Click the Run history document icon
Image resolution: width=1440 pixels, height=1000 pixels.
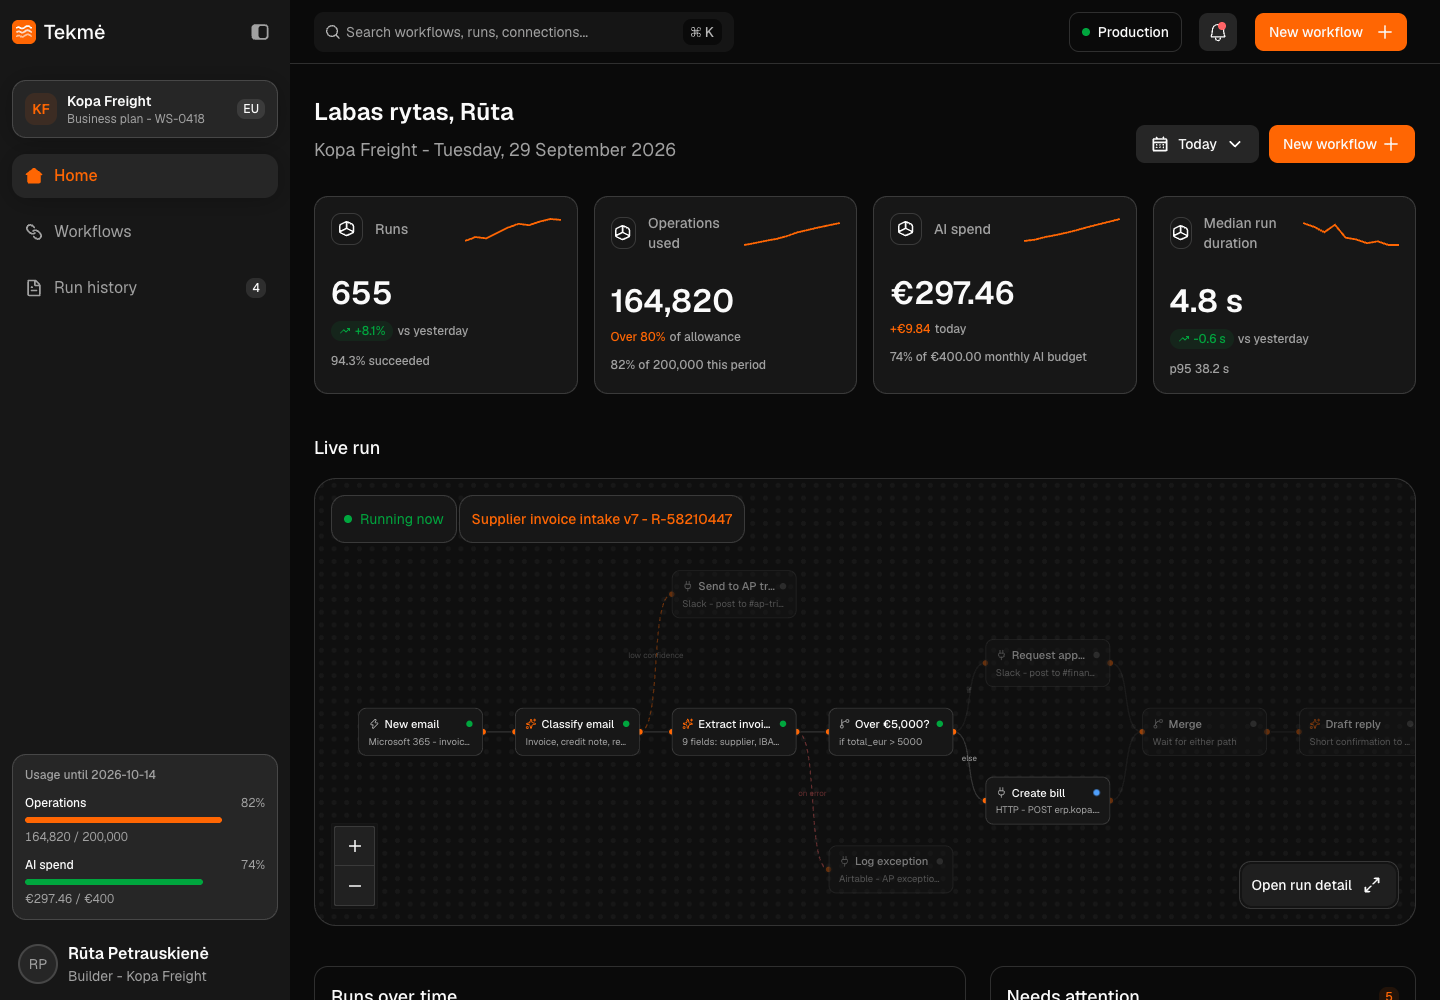(34, 288)
